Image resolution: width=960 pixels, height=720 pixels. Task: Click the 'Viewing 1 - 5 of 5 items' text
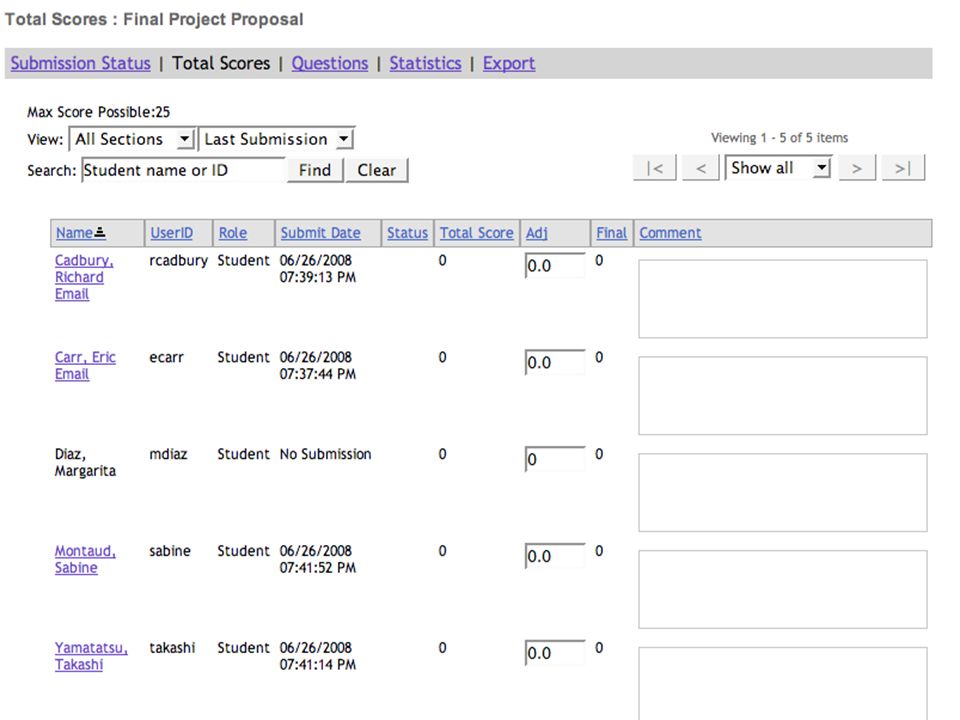click(x=779, y=138)
